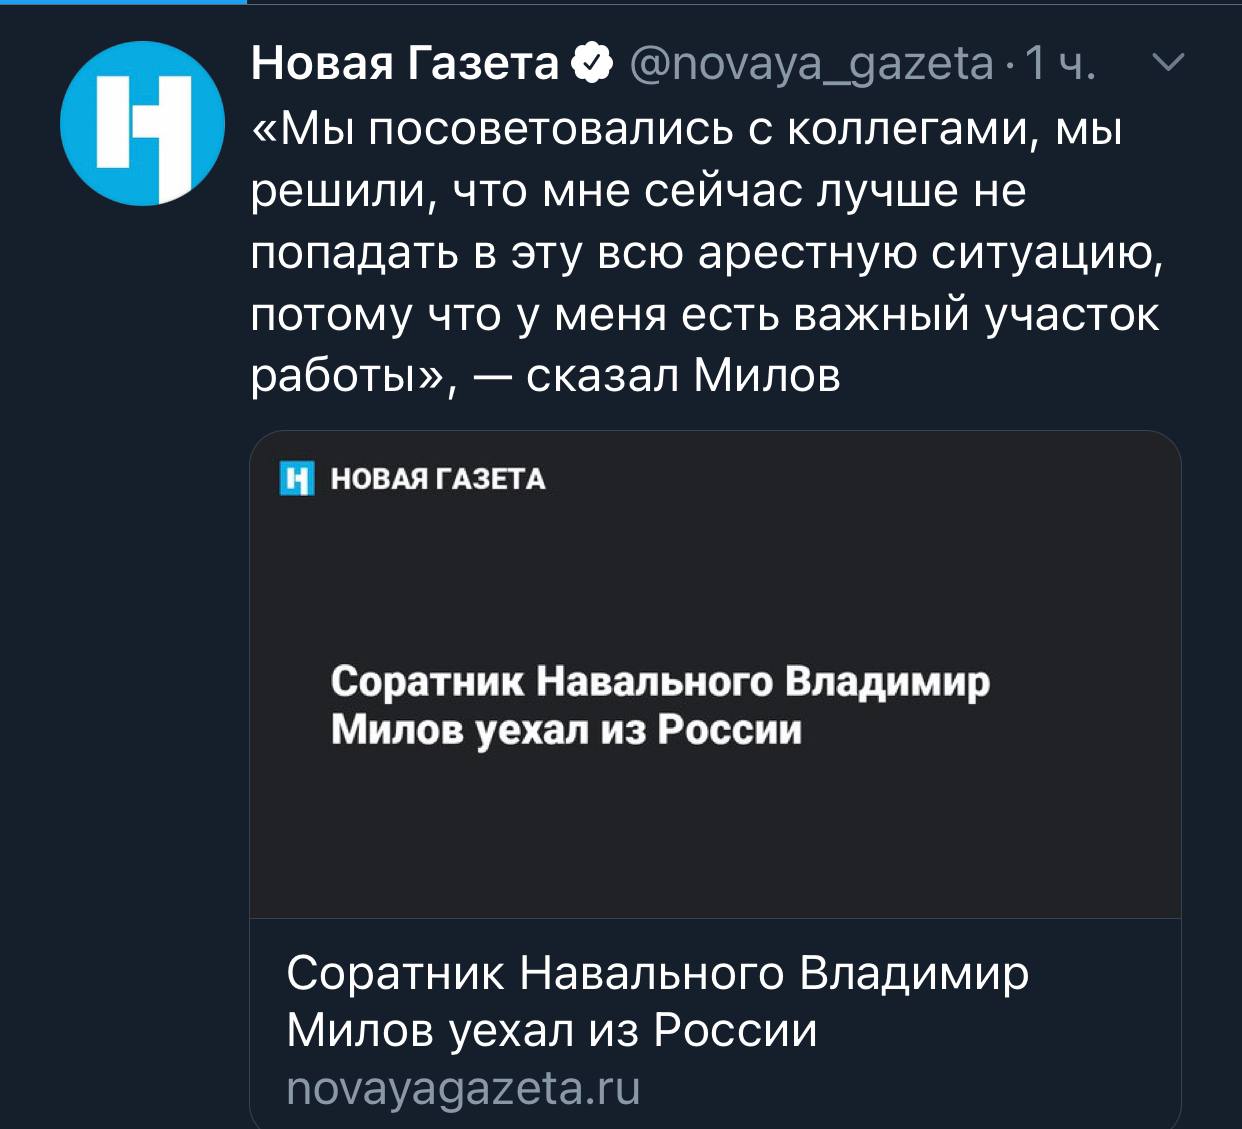Open the Новая Газета profile avatar
Image resolution: width=1242 pixels, height=1129 pixels.
point(142,123)
